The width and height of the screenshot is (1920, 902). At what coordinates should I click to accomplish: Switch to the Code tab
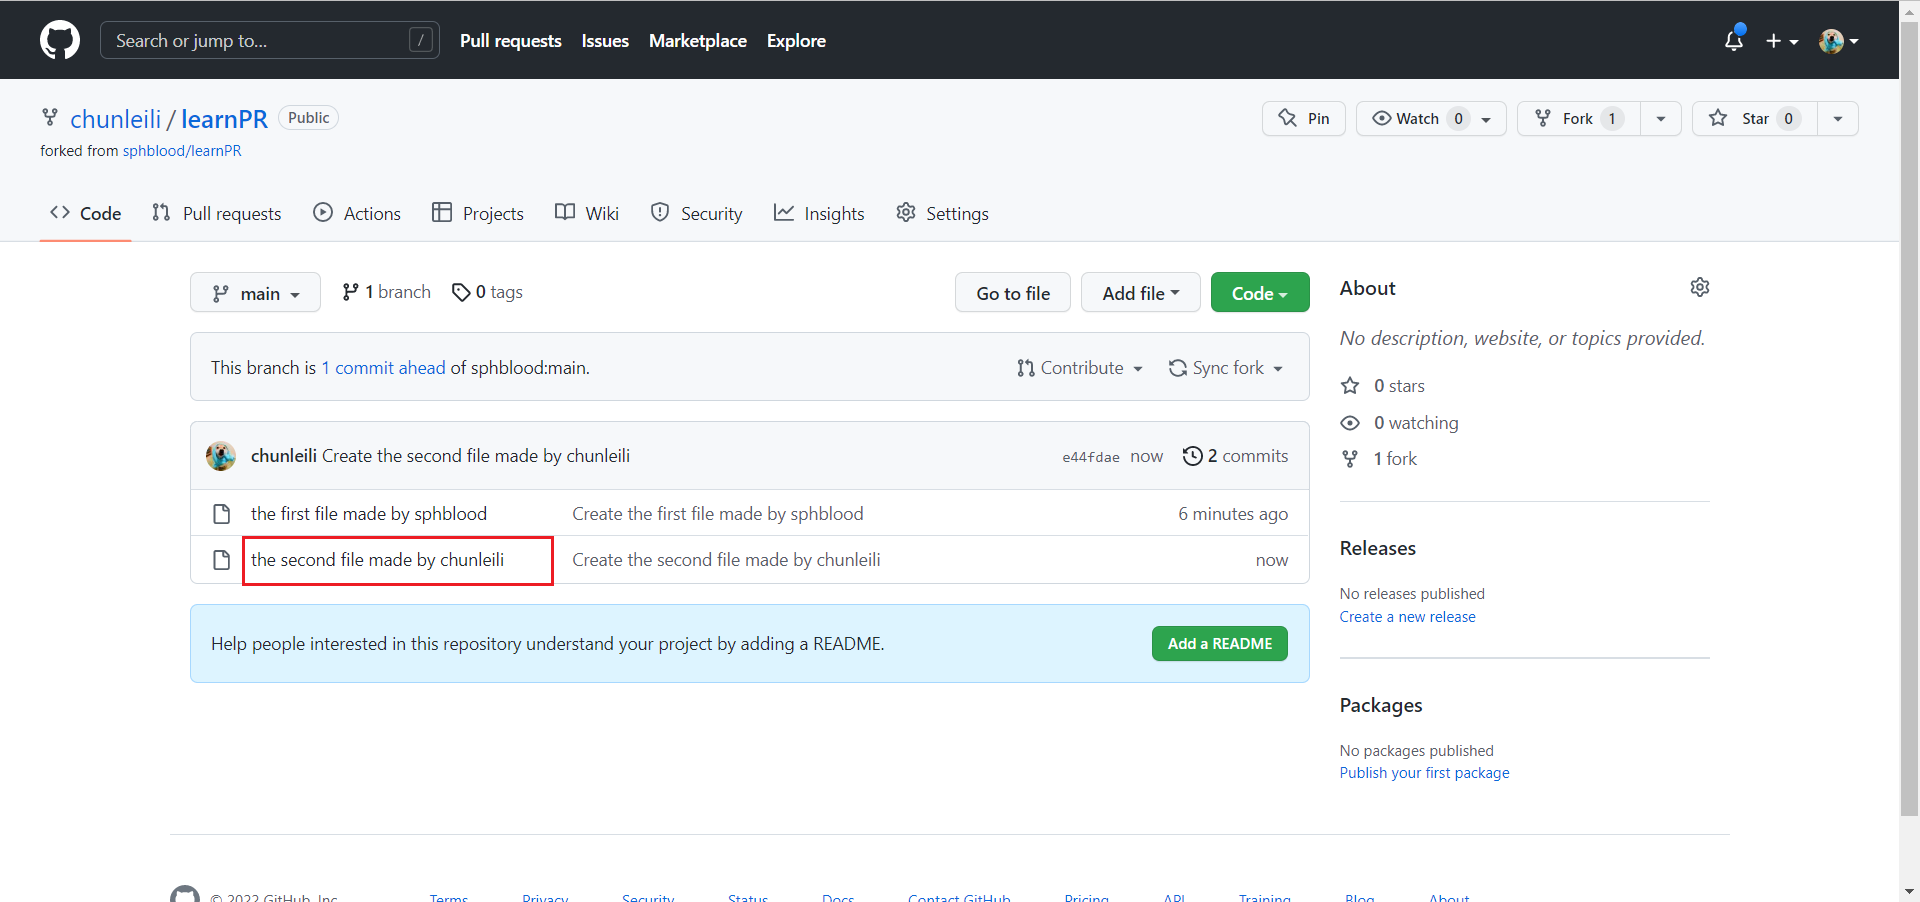86,213
